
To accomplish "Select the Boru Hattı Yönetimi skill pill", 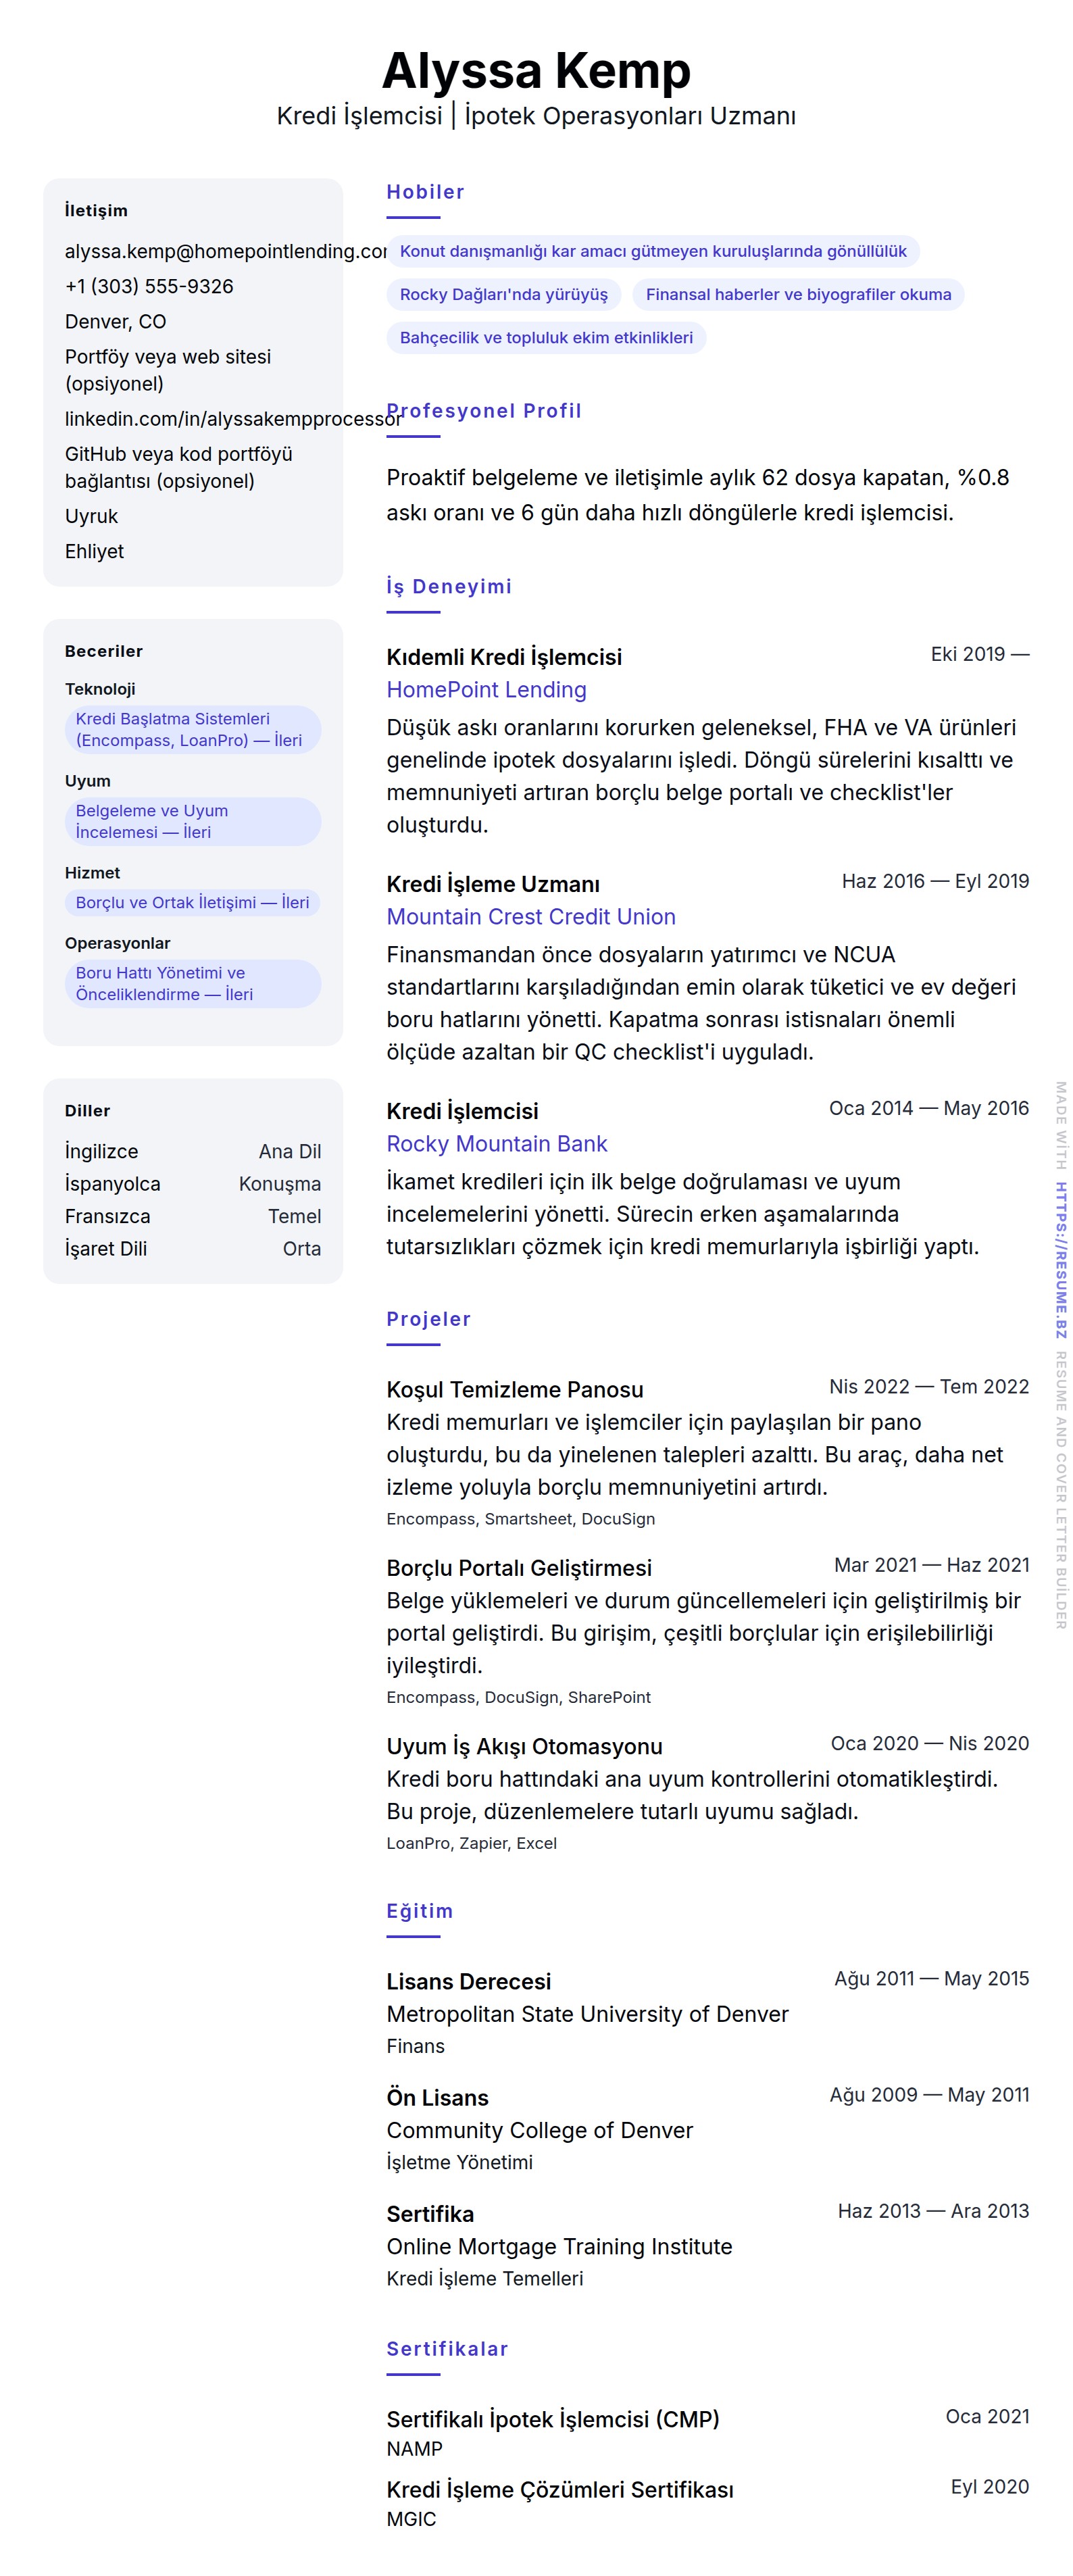I will coord(192,983).
